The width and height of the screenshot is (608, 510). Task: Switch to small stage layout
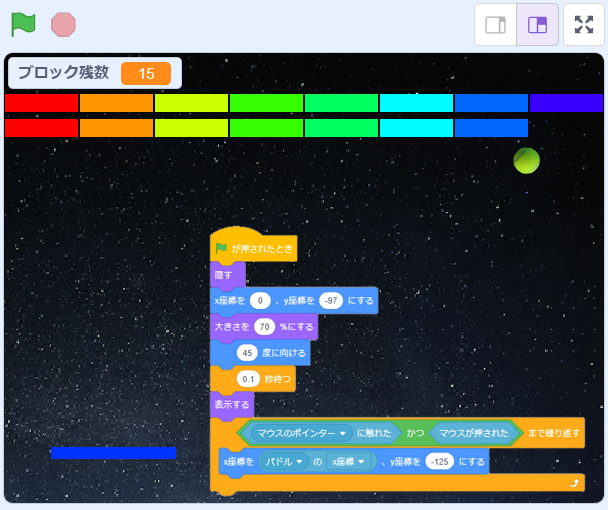tap(496, 25)
